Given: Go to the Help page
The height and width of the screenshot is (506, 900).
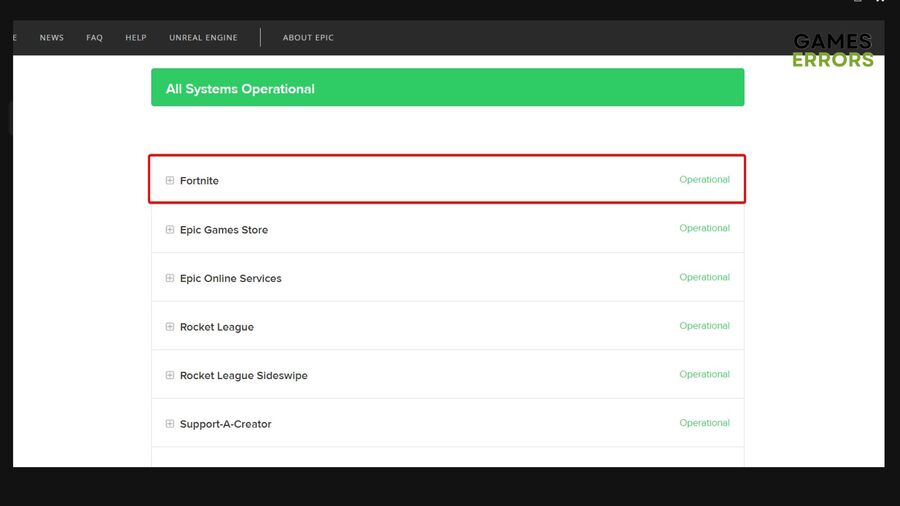Looking at the screenshot, I should tap(136, 37).
